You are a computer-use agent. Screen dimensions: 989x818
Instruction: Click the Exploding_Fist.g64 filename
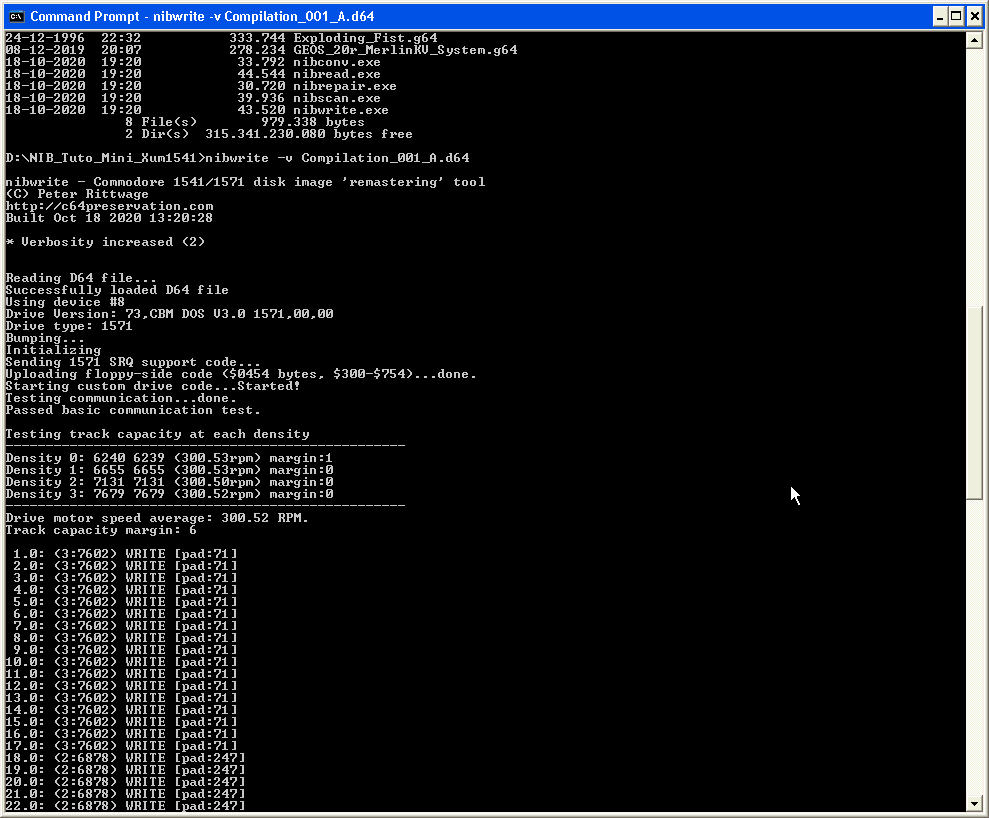coord(365,38)
